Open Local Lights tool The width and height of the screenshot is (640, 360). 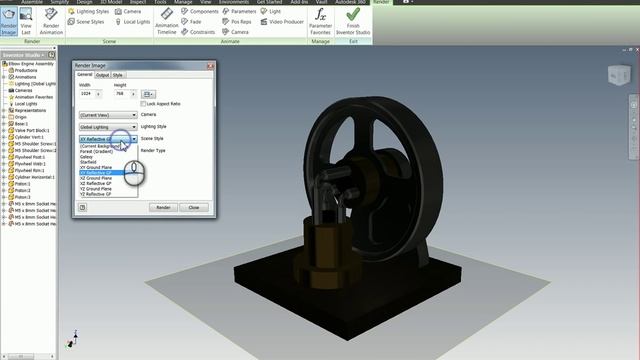click(133, 22)
